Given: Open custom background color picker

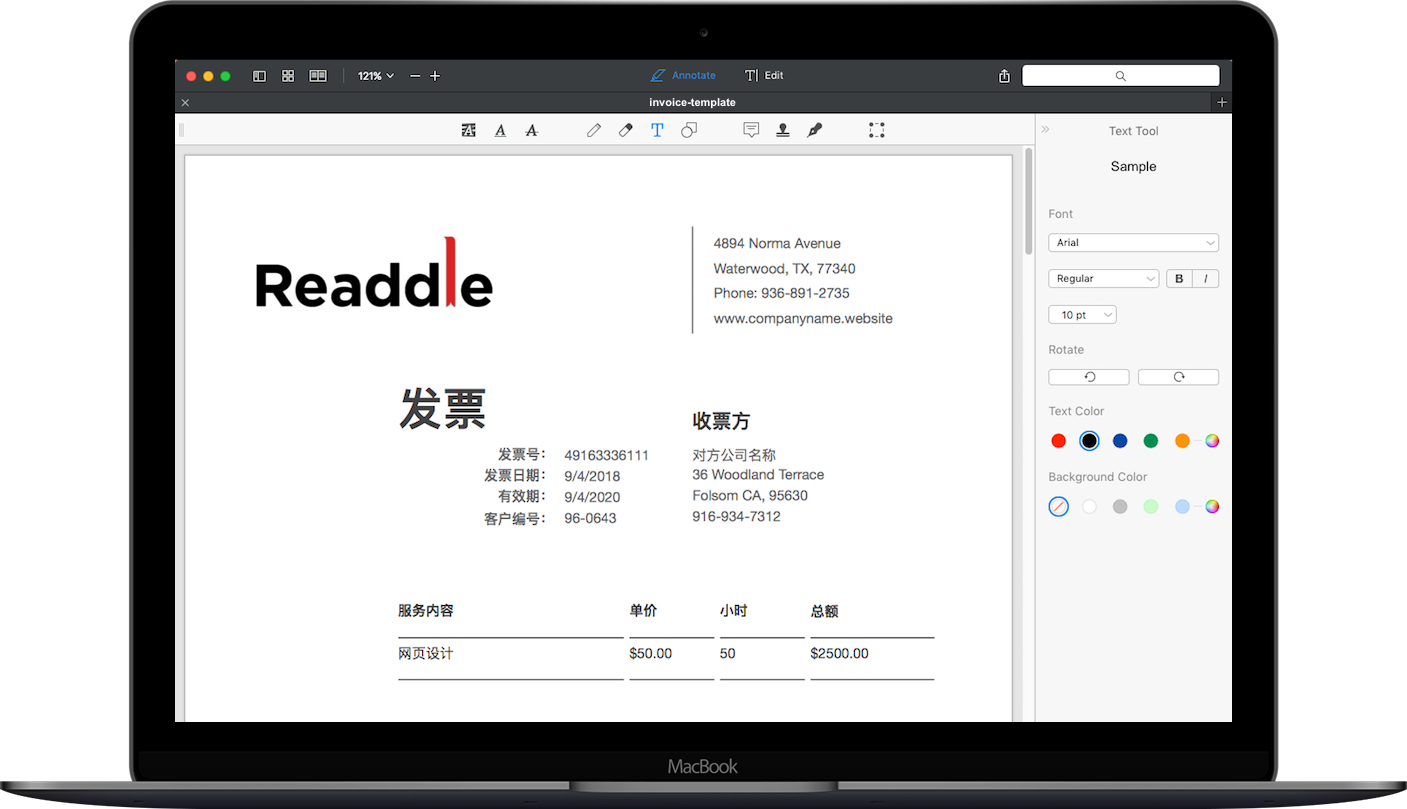Looking at the screenshot, I should pos(1212,507).
